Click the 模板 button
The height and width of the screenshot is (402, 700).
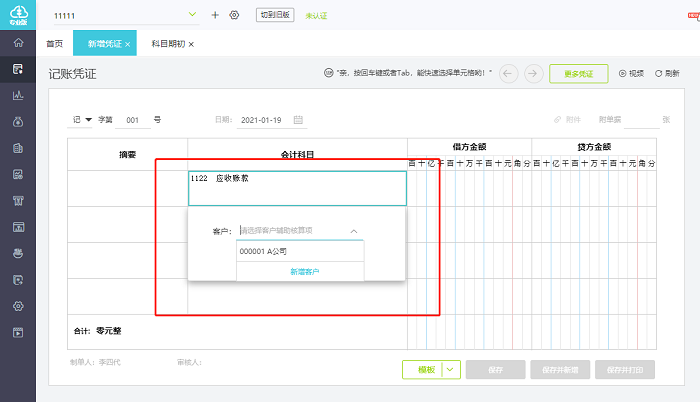click(x=426, y=370)
